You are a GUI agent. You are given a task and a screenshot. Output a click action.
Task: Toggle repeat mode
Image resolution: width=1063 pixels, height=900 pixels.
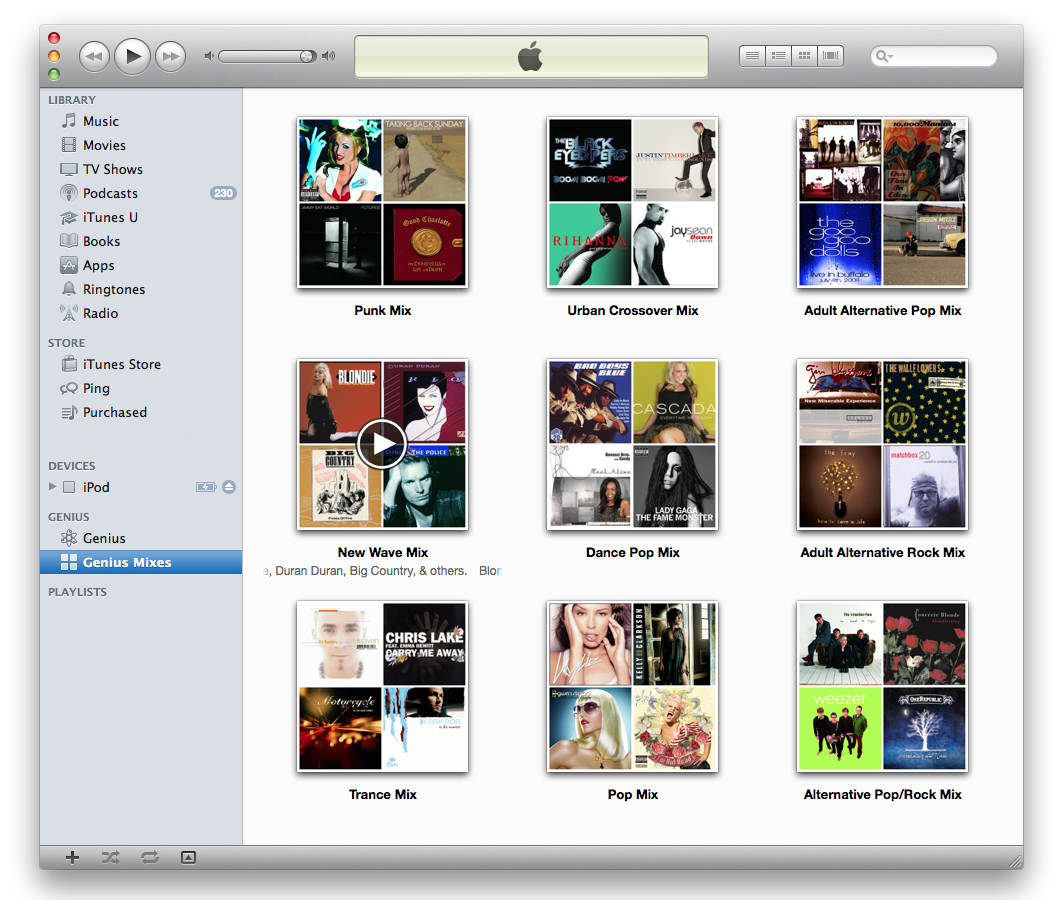[x=148, y=857]
